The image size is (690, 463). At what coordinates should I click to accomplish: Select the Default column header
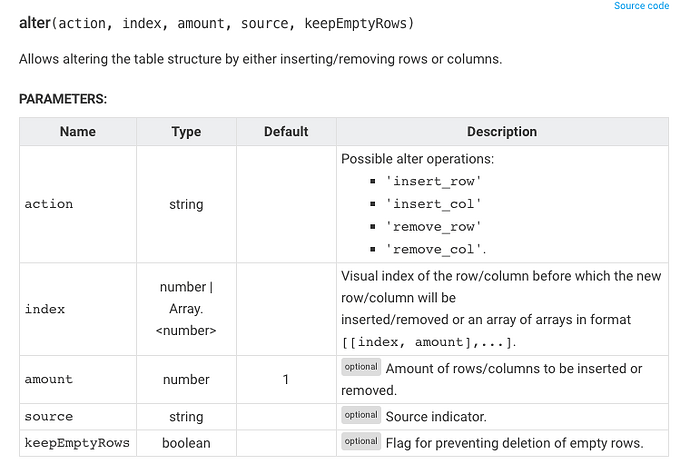pyautogui.click(x=286, y=132)
